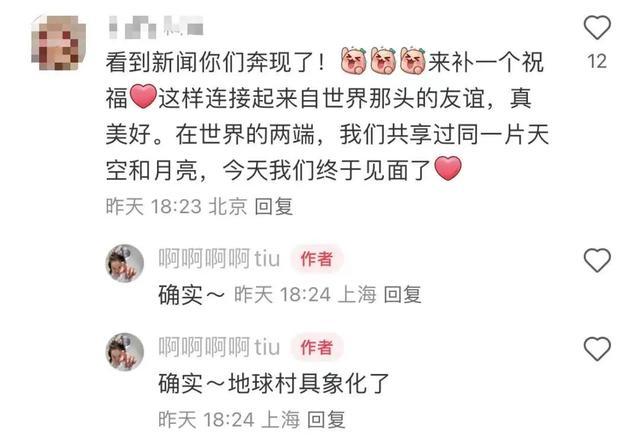Select the comment text 确实～地球村具象化了
This screenshot has height=445, width=640.
click(x=273, y=383)
